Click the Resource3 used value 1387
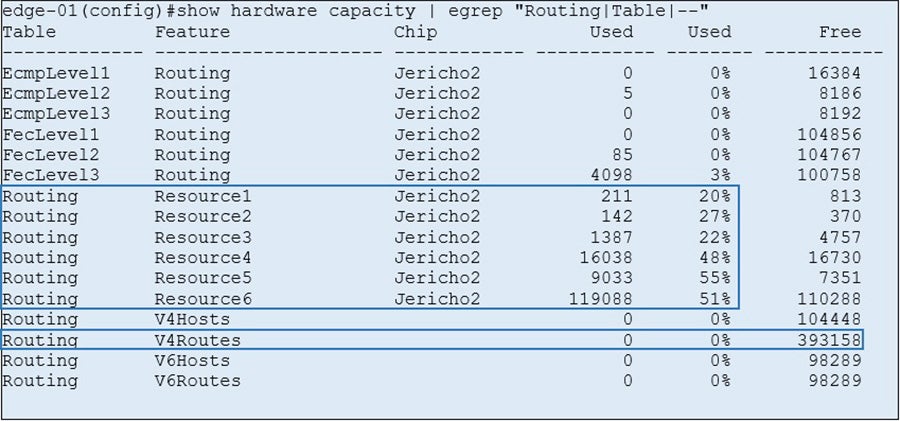The width and height of the screenshot is (900, 421). 610,237
